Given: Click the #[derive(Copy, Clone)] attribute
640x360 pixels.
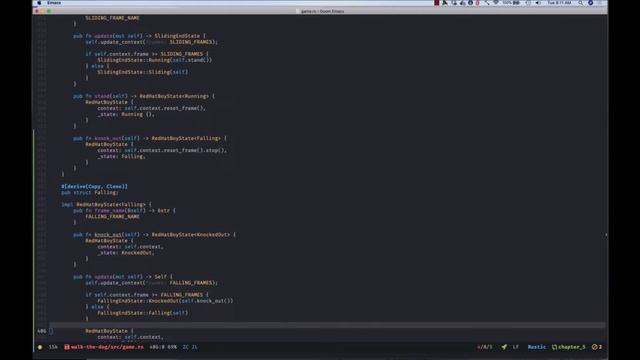Looking at the screenshot, I should pos(94,187).
